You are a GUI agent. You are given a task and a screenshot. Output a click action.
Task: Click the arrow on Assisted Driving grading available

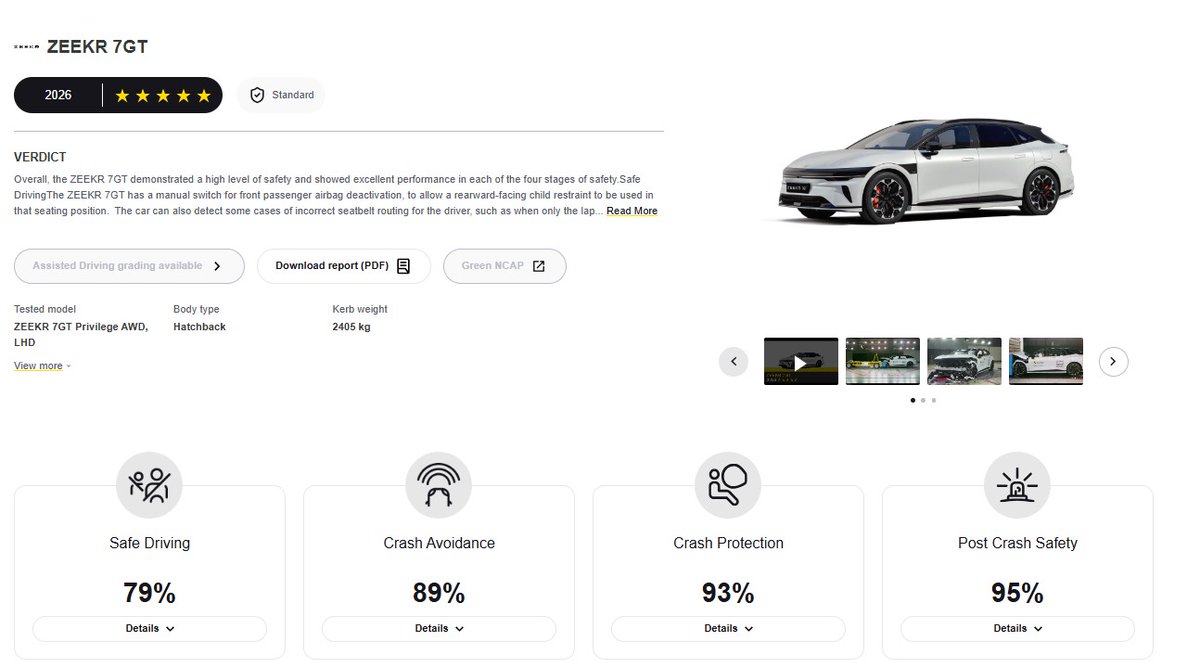218,266
